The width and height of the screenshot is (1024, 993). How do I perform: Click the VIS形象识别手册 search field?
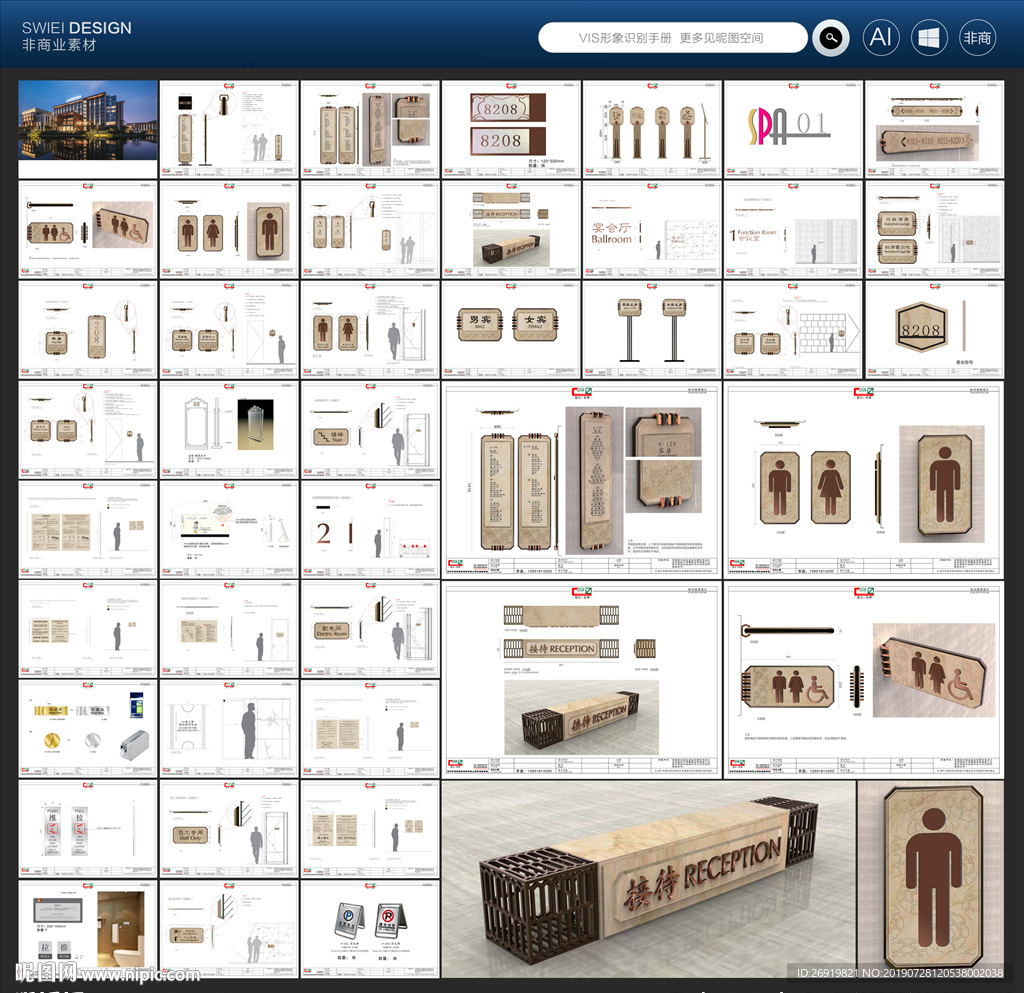pos(673,38)
